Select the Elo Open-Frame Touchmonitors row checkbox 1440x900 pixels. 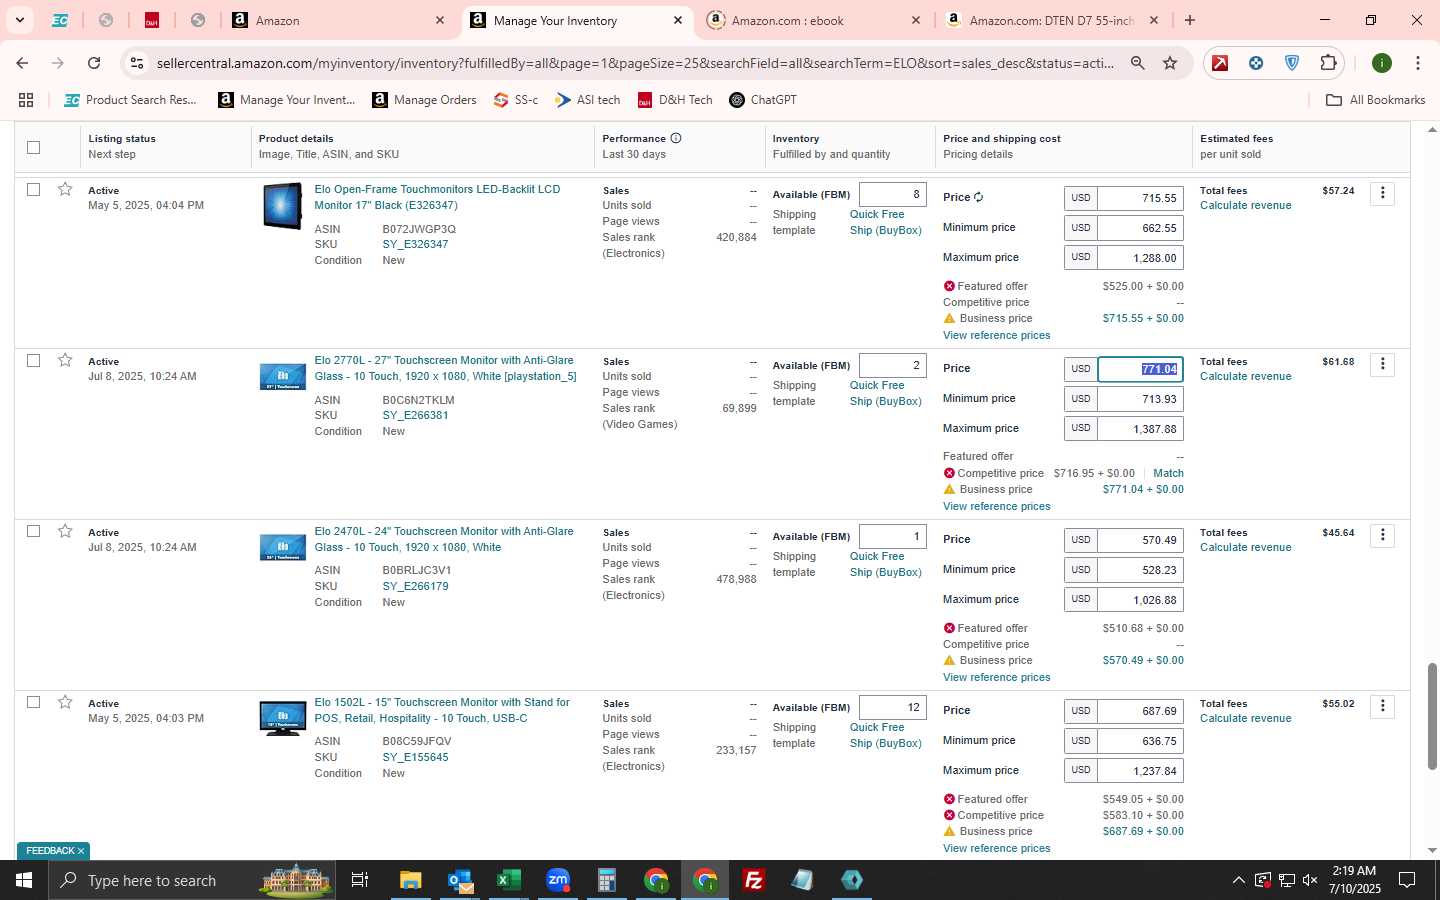tap(33, 189)
